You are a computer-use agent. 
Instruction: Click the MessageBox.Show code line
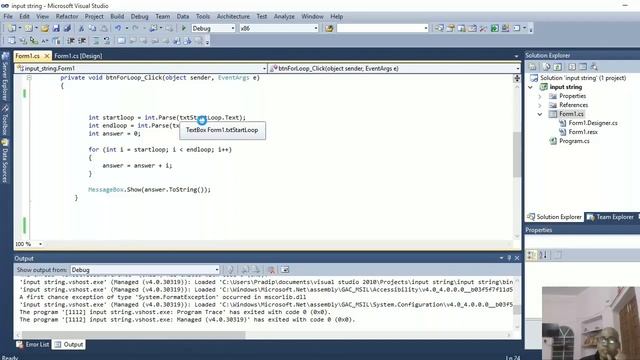point(149,189)
